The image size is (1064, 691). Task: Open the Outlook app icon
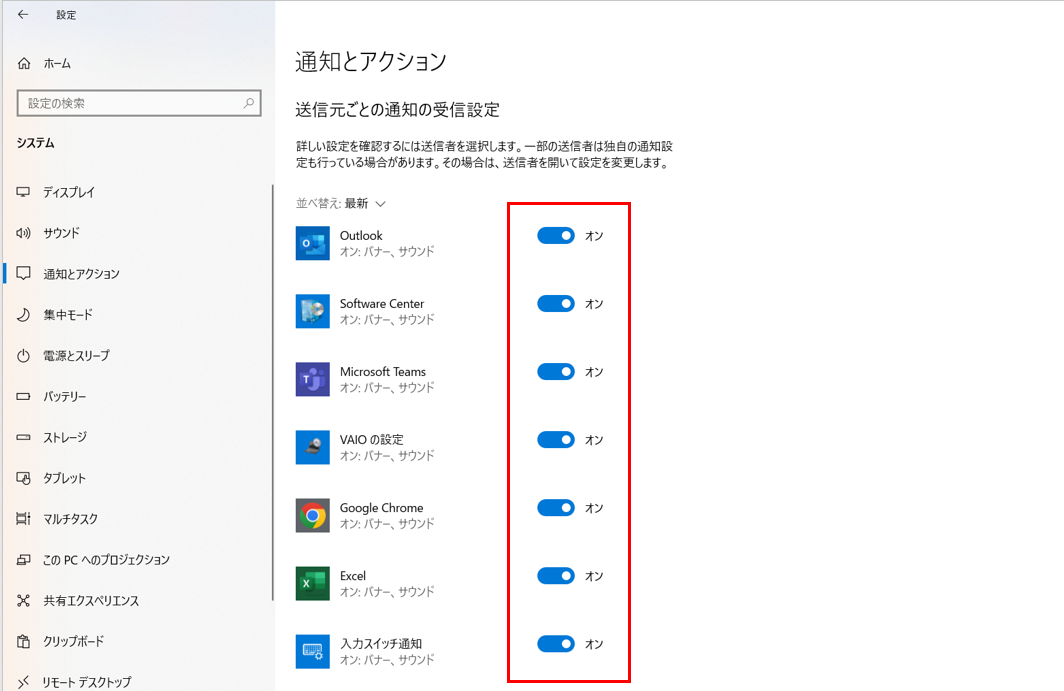click(x=313, y=243)
